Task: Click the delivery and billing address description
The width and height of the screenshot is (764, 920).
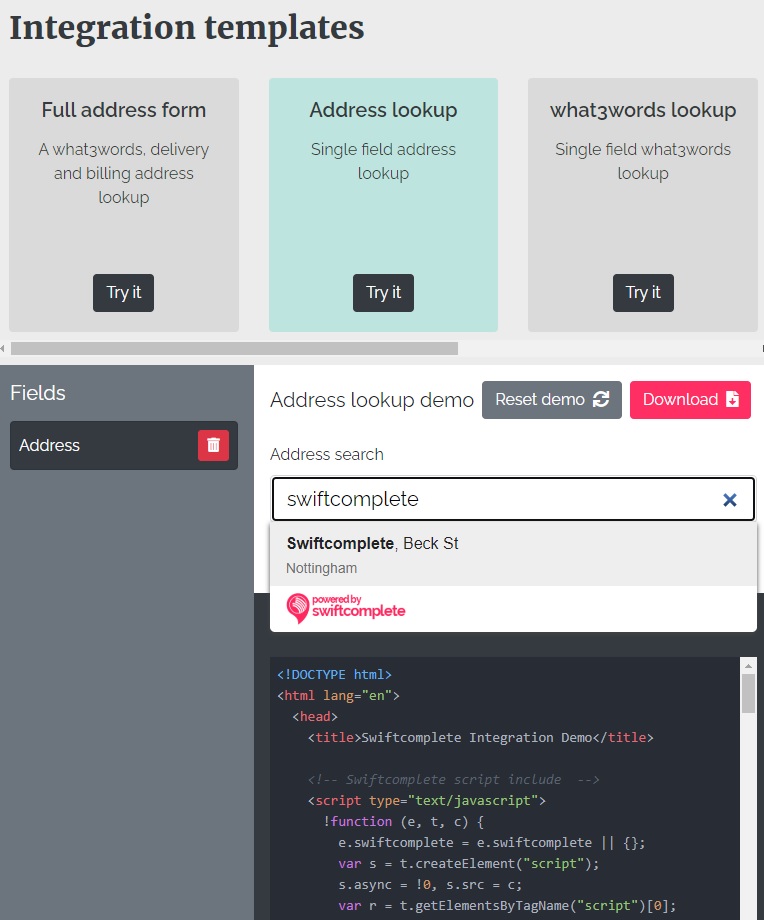Action: [124, 174]
